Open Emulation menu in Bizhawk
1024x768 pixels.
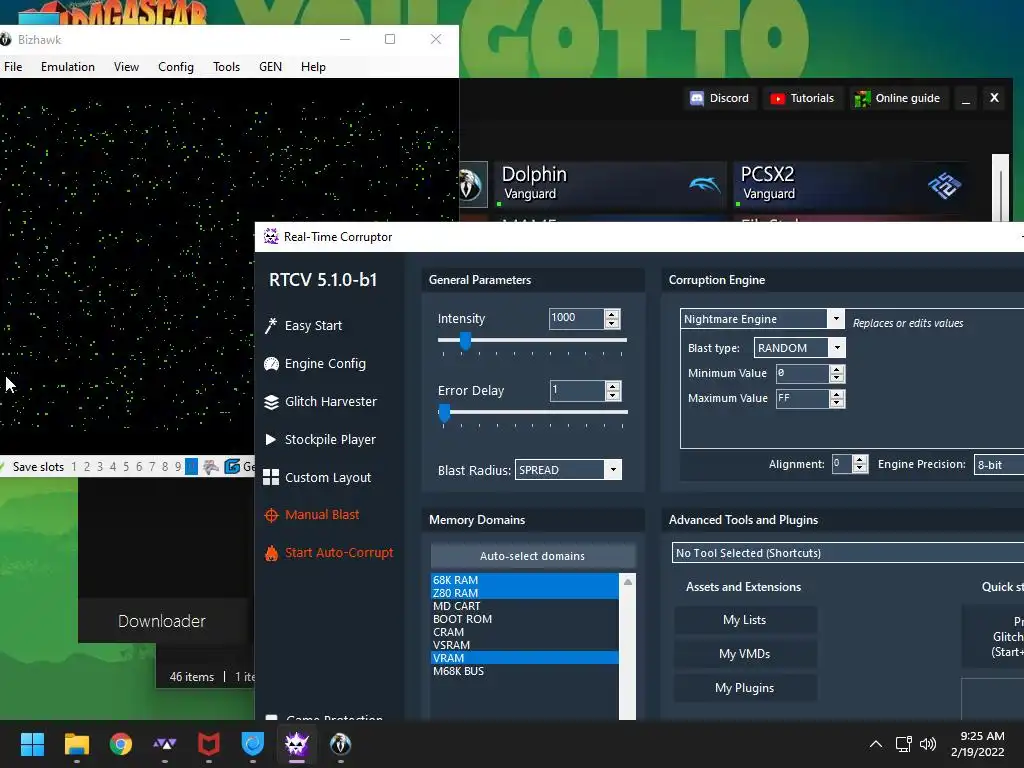[x=68, y=67]
